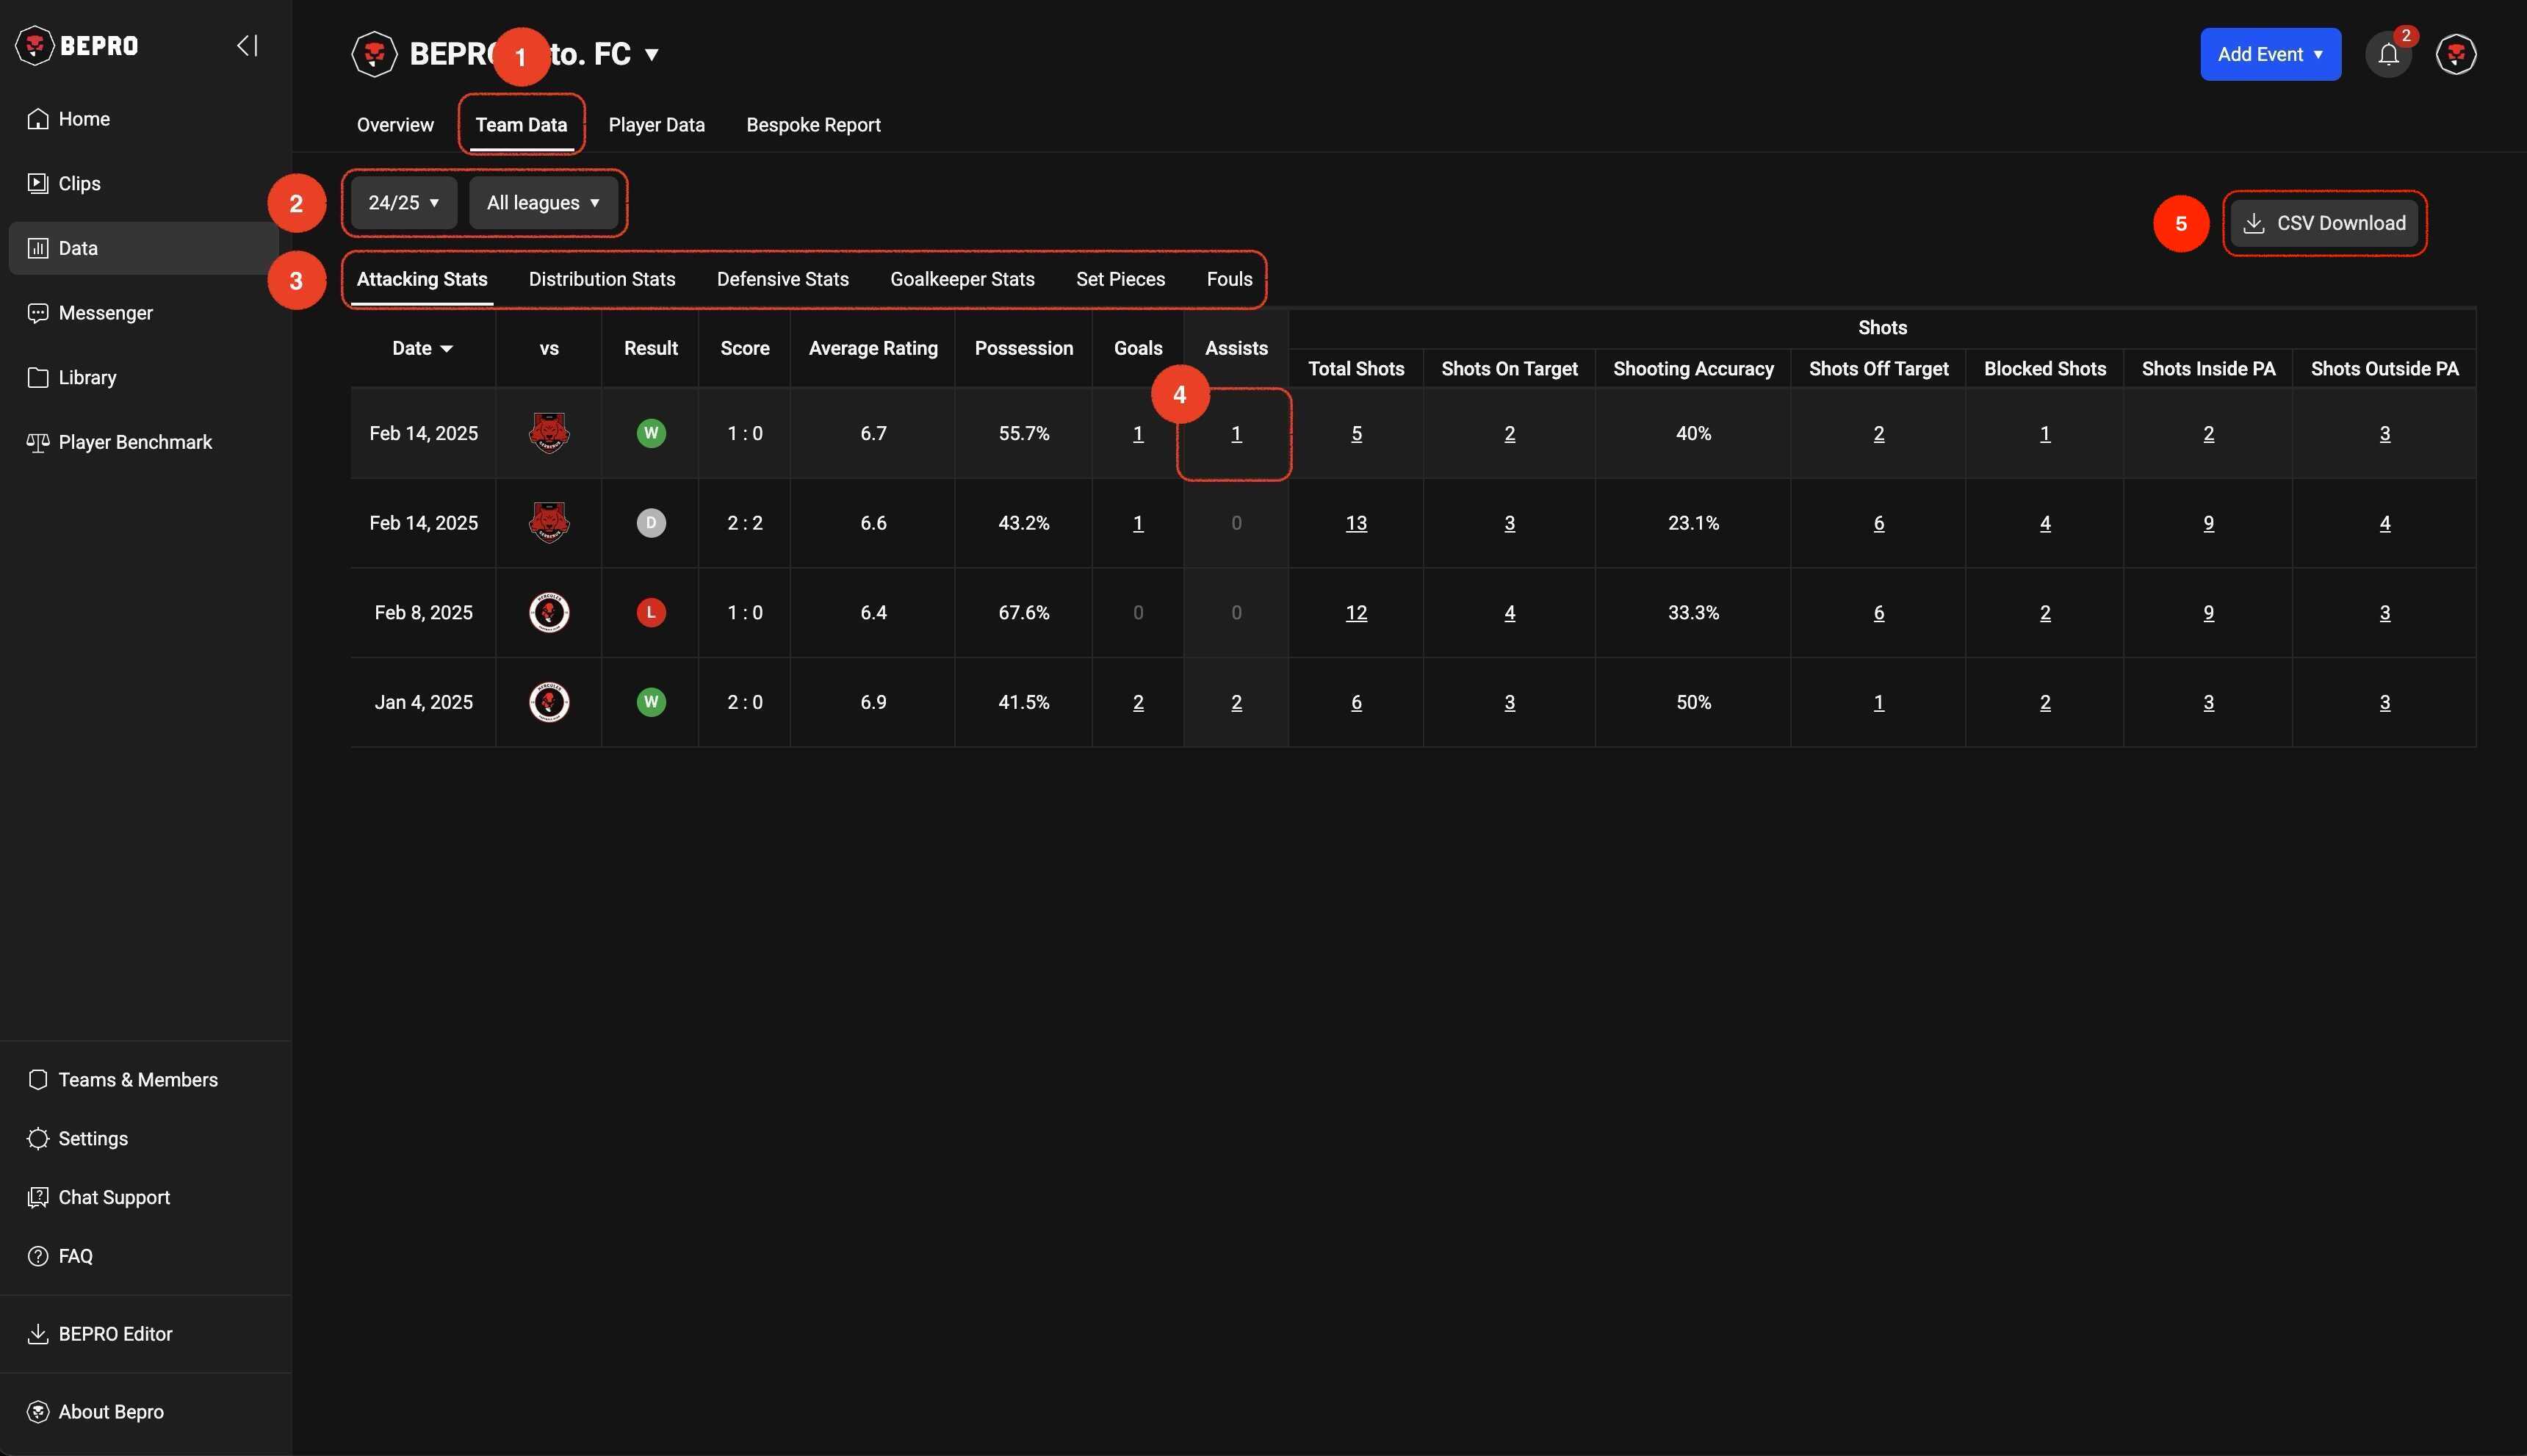This screenshot has width=2527, height=1456.
Task: Expand the 24/25 season dropdown
Action: pos(403,203)
